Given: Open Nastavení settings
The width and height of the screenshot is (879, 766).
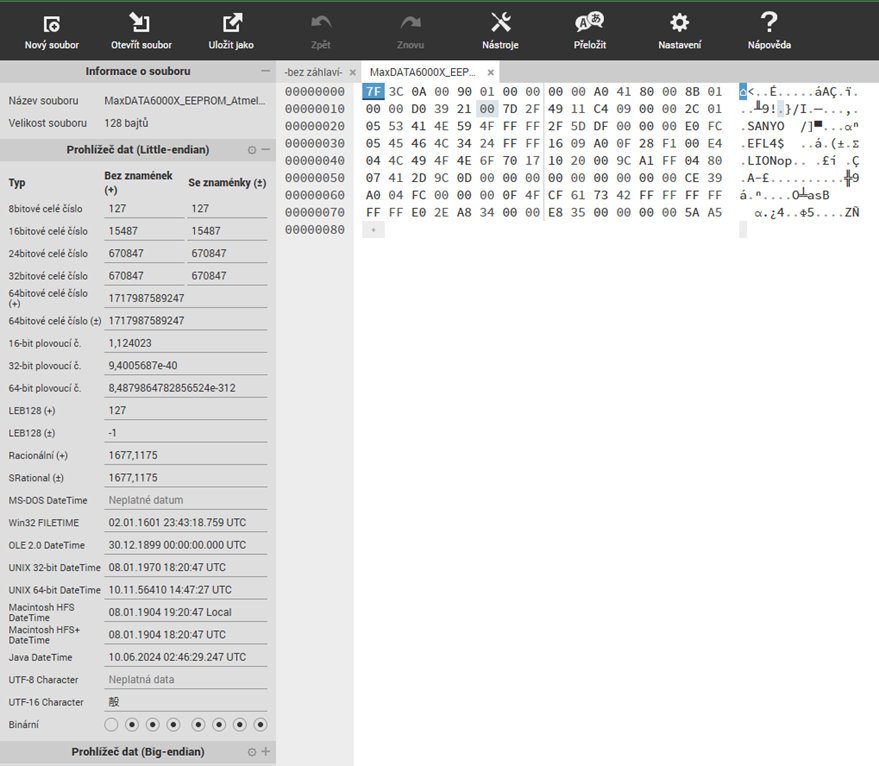Looking at the screenshot, I should tap(679, 31).
